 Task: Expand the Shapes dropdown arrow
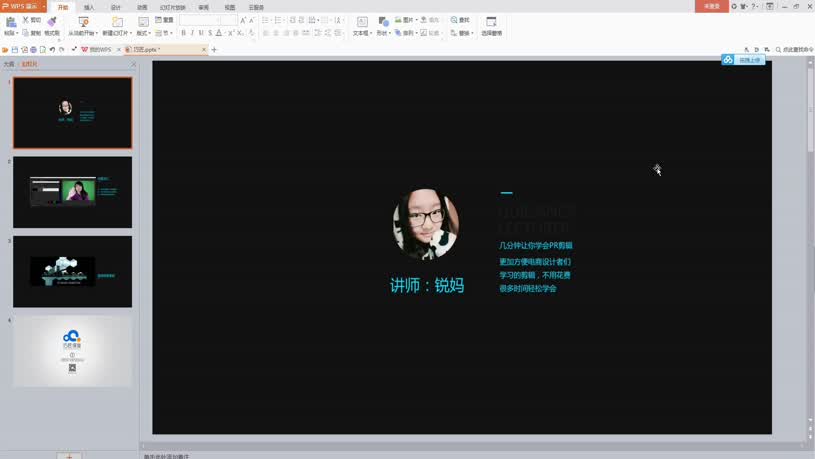(390, 33)
